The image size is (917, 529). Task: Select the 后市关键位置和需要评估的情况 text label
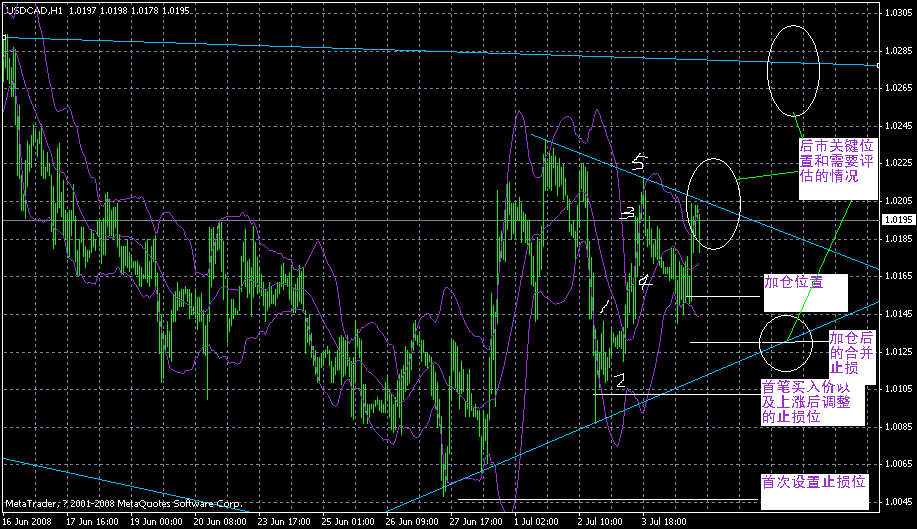838,168
